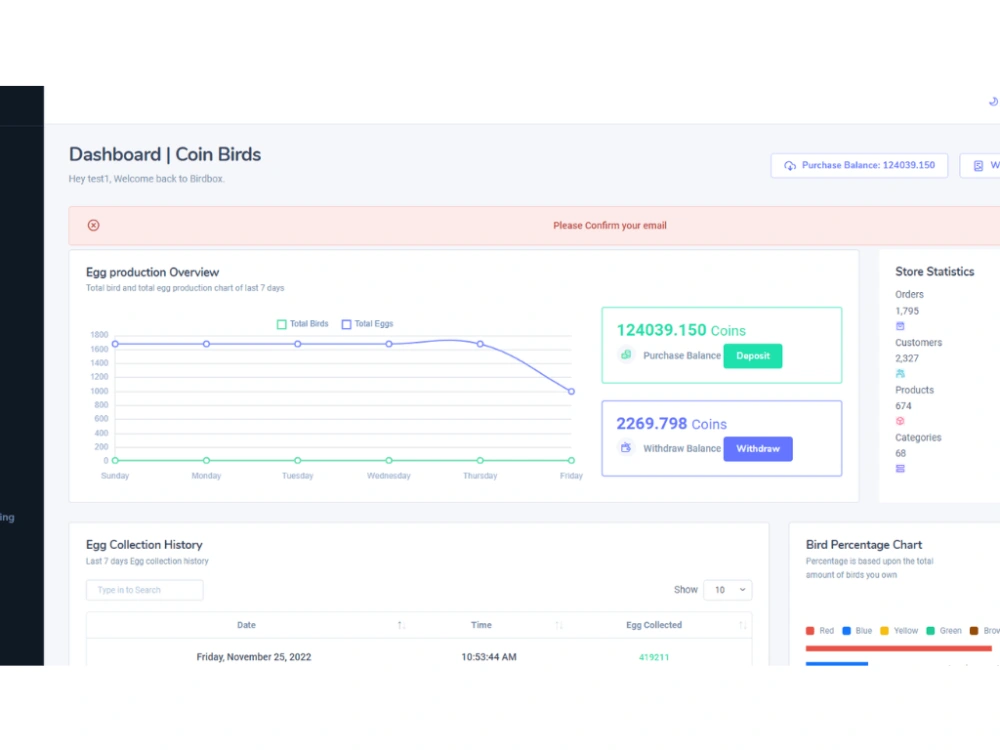Open Purchase Balance header button
Screen dimensions: 1000x750
[859, 165]
